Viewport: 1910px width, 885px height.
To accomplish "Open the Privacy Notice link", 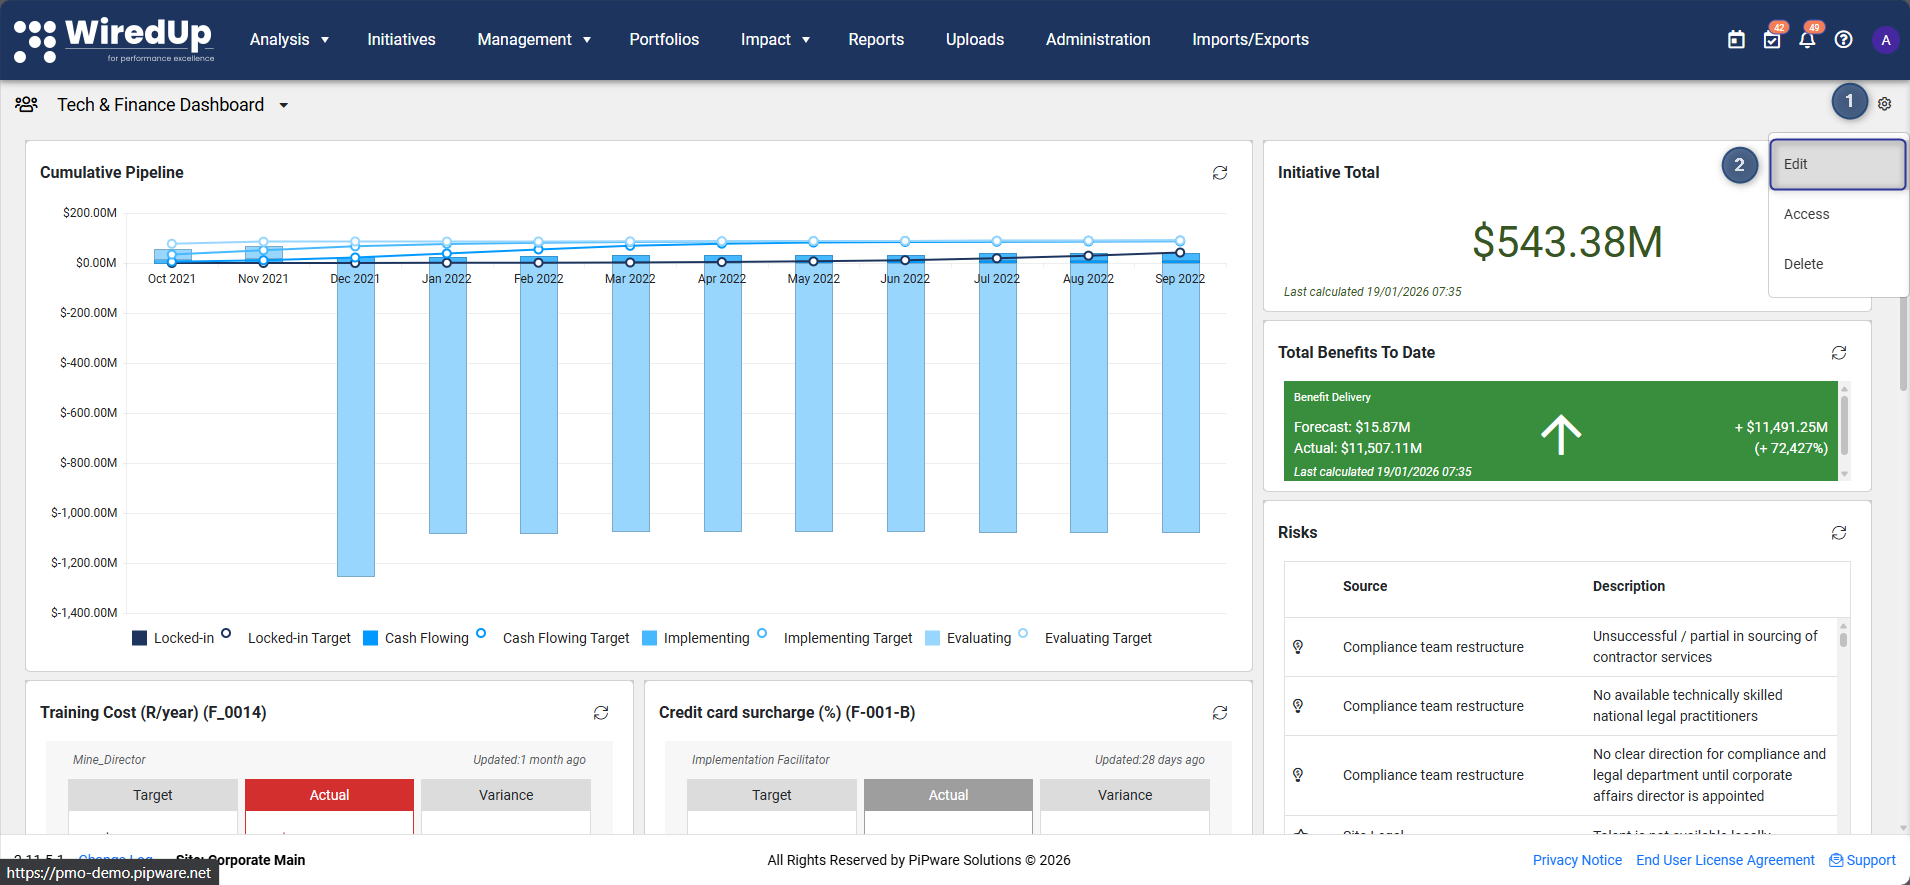I will [x=1577, y=860].
